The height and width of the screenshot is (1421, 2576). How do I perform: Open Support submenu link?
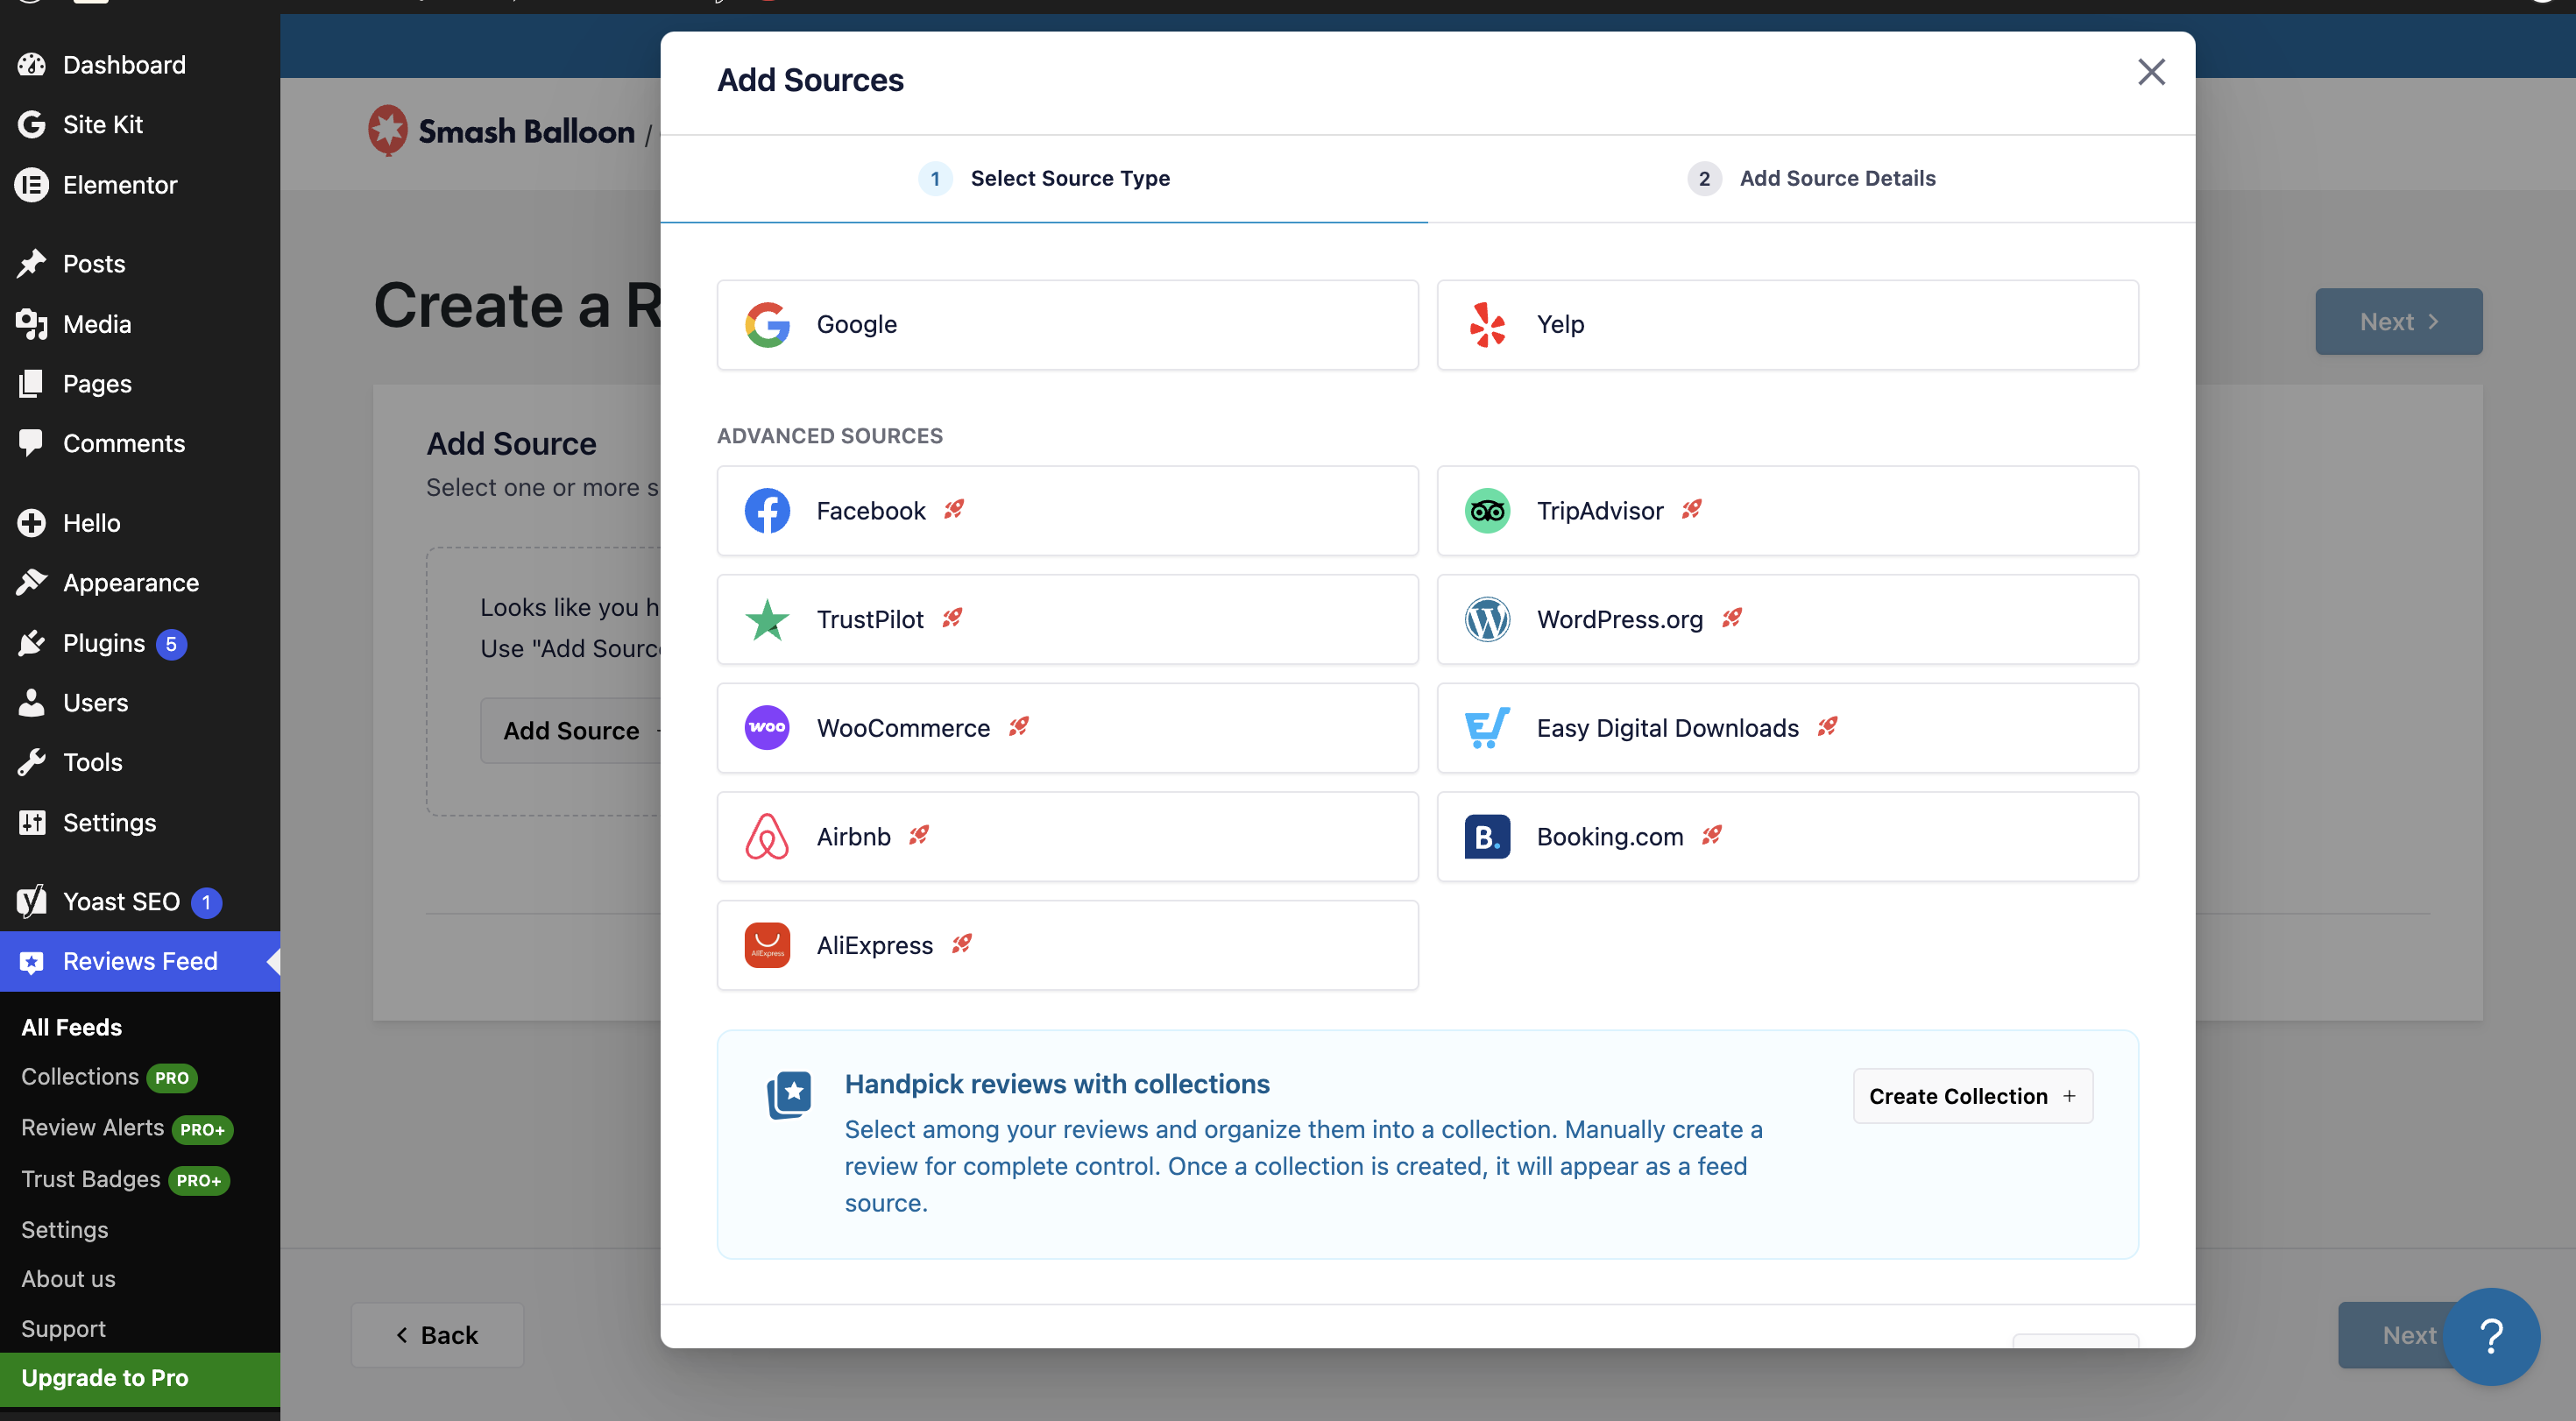point(63,1329)
